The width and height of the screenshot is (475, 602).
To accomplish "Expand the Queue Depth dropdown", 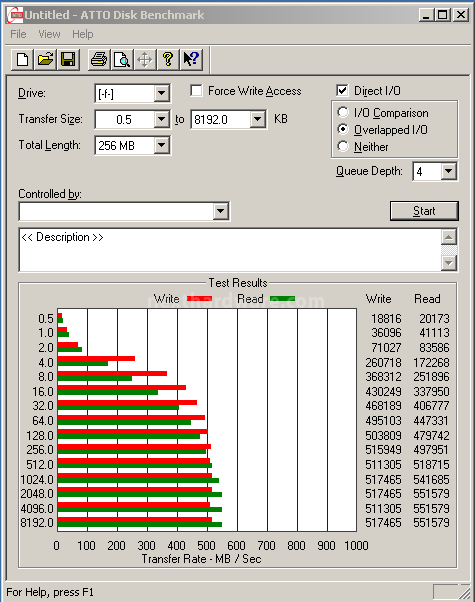I will 449,171.
